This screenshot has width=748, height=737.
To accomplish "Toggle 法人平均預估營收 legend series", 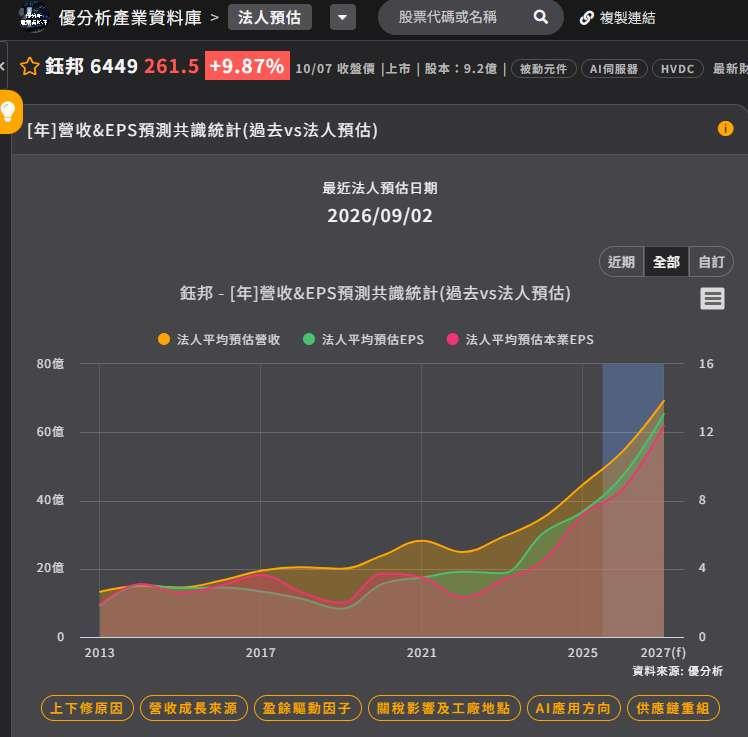I will (x=219, y=340).
